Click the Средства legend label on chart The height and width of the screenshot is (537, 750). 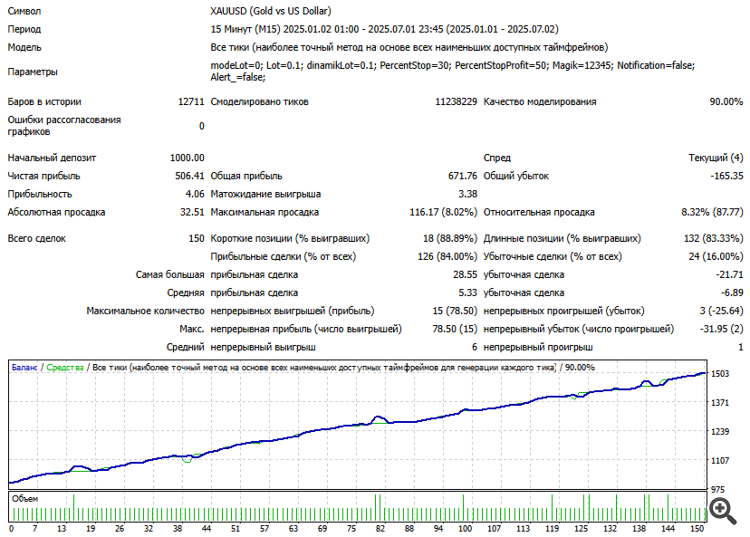(65, 368)
